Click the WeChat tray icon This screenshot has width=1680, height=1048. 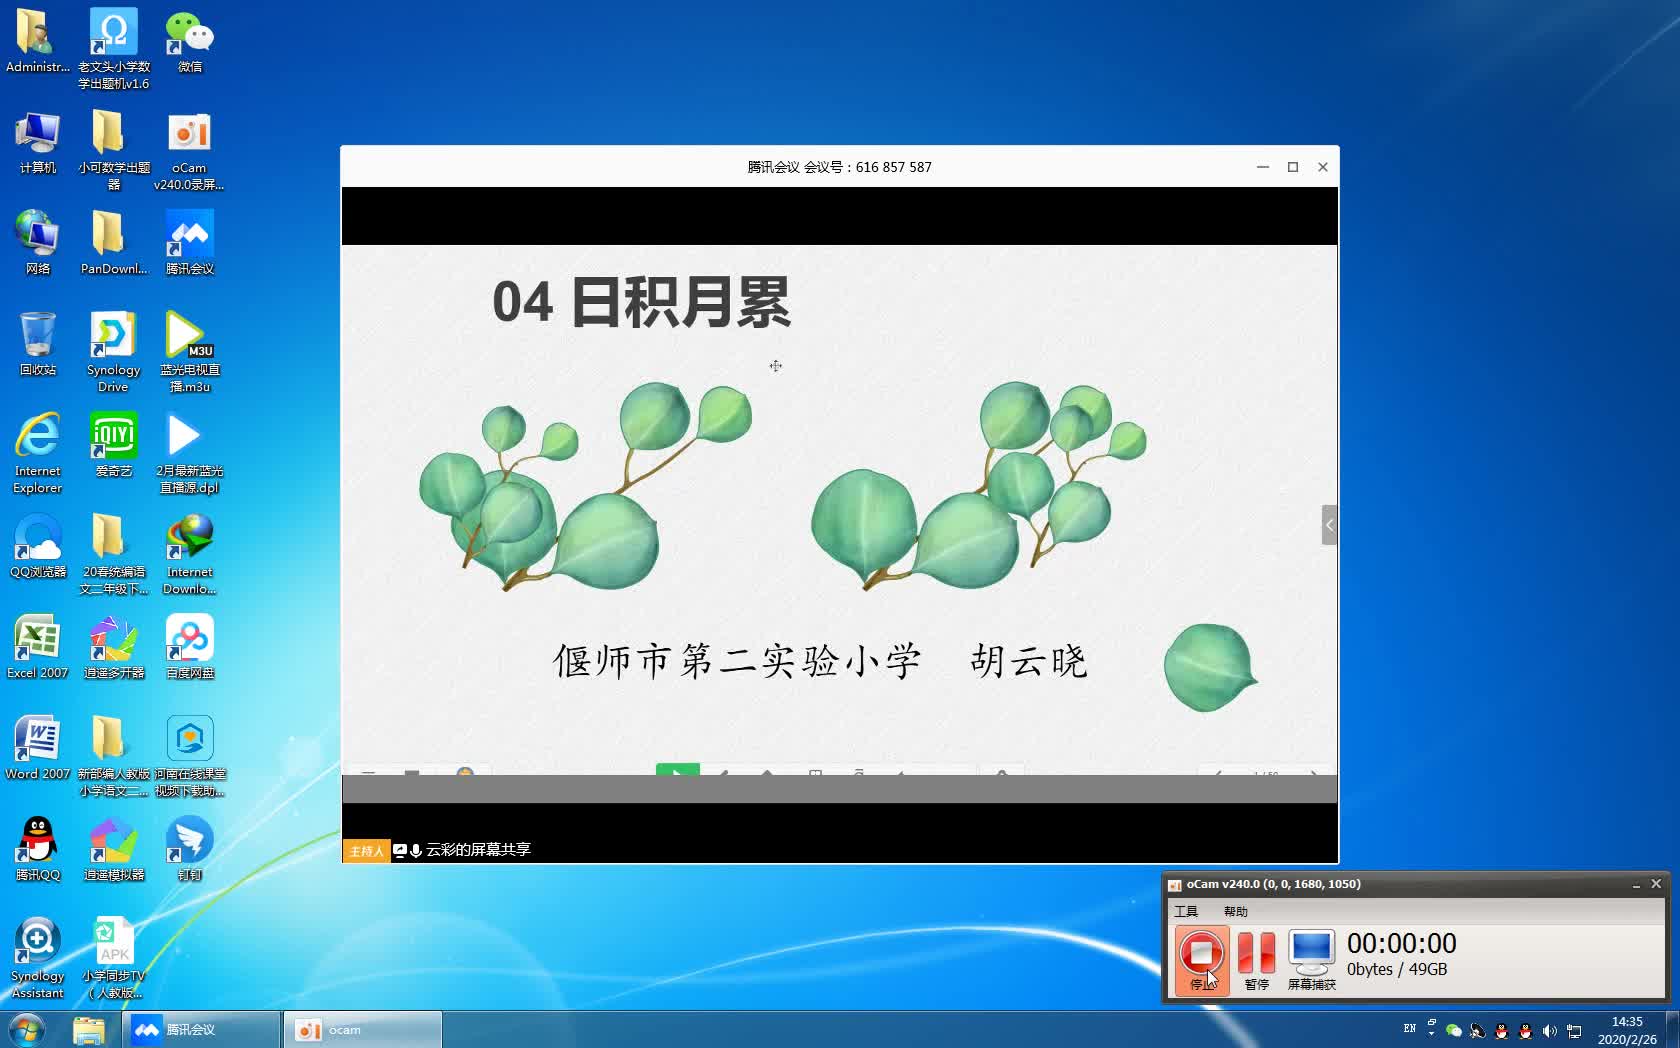(x=1453, y=1030)
